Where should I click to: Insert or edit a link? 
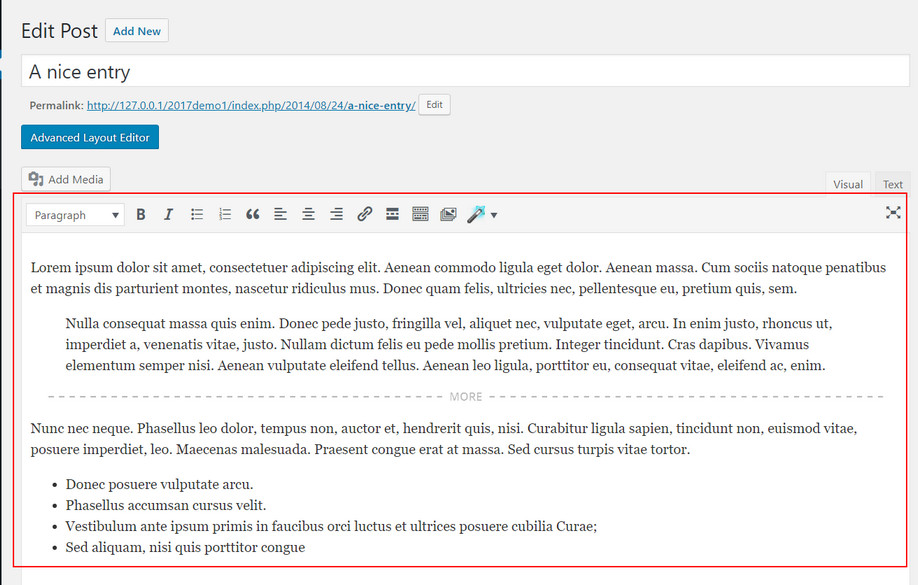pyautogui.click(x=364, y=214)
